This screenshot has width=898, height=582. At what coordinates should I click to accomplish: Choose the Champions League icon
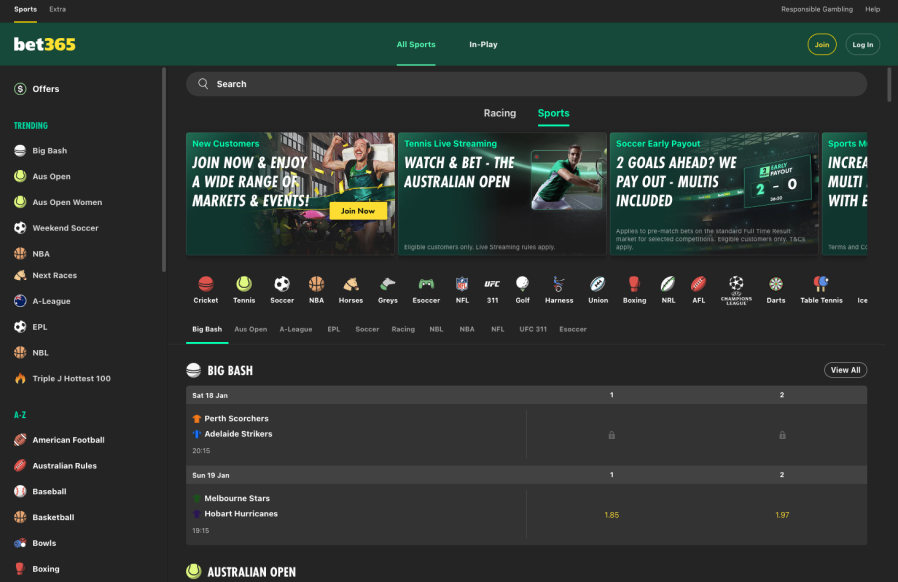click(736, 290)
